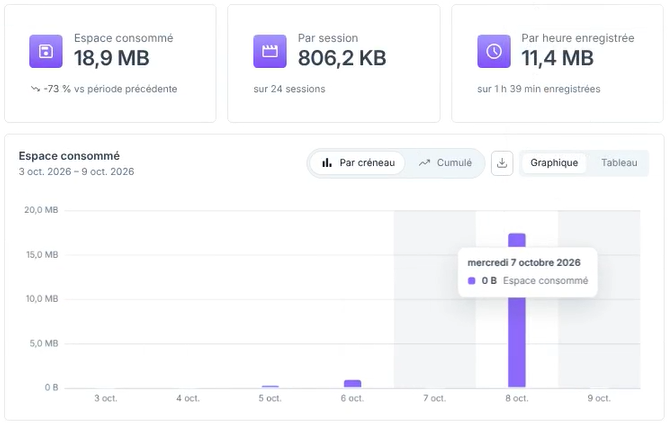Click the 10,0 MB axis label
Viewport: 668px width, 423px height.
pyautogui.click(x=42, y=299)
